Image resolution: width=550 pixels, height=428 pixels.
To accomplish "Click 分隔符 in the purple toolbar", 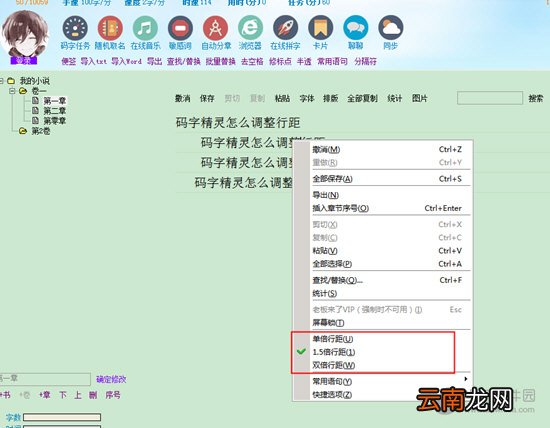I will tap(365, 61).
